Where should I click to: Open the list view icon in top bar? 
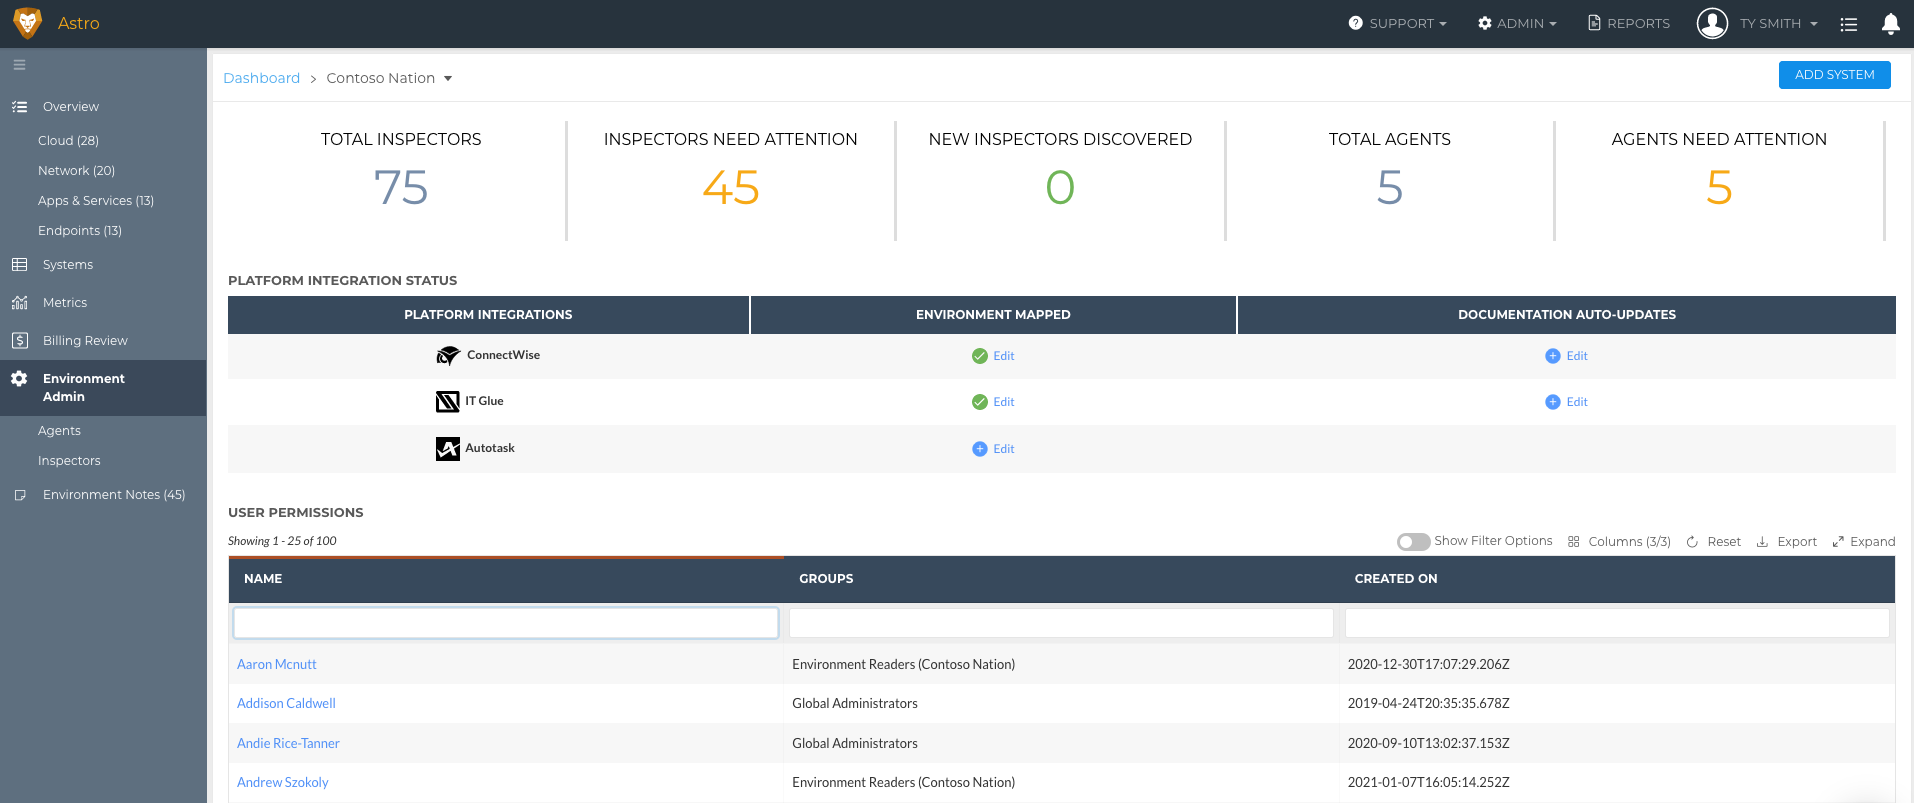(x=1848, y=24)
